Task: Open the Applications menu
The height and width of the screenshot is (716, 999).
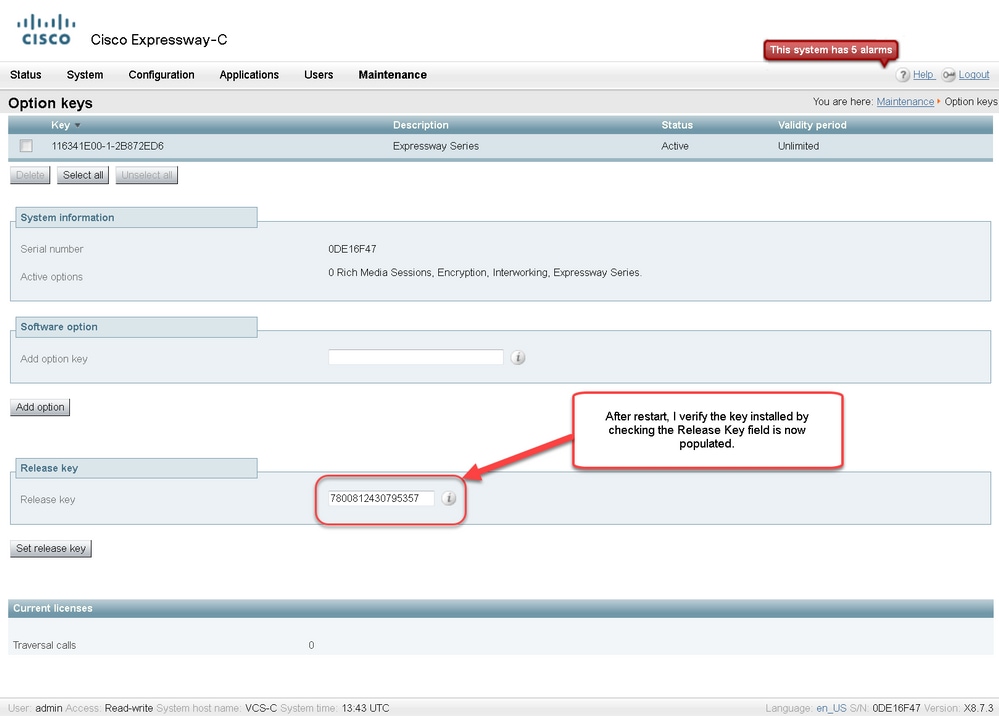Action: pos(249,75)
